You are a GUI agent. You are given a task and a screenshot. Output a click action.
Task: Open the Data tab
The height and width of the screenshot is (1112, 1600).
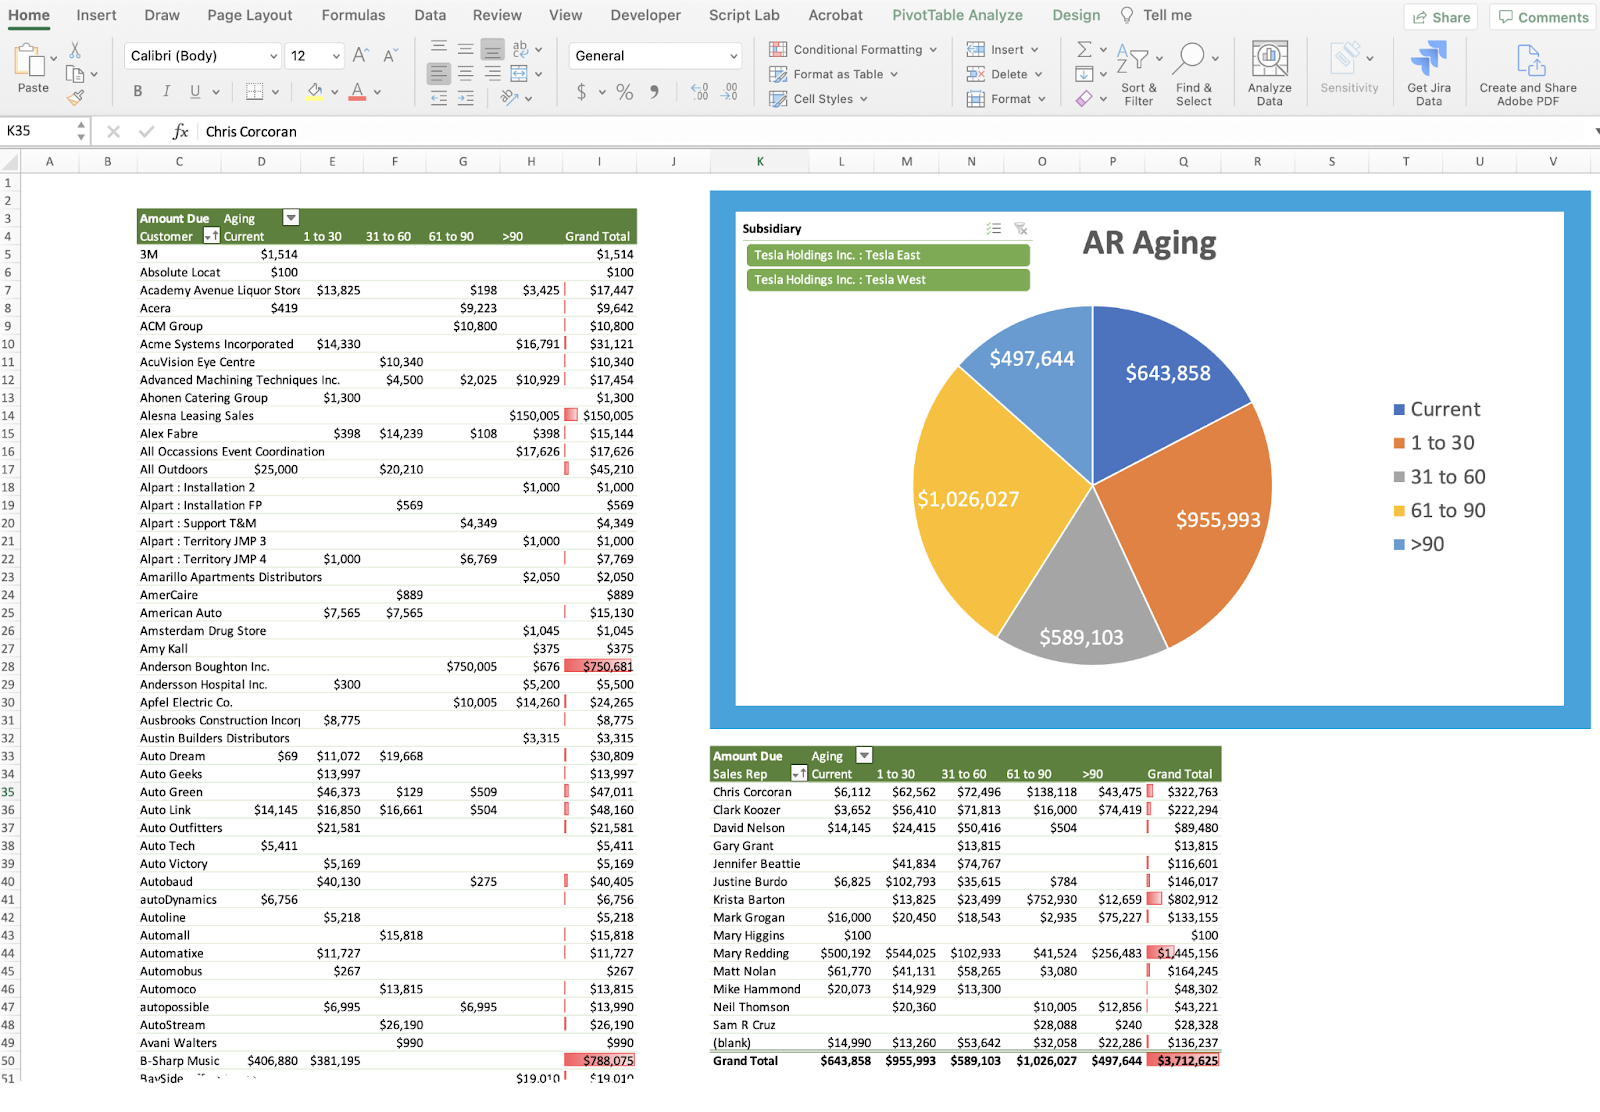coord(430,15)
